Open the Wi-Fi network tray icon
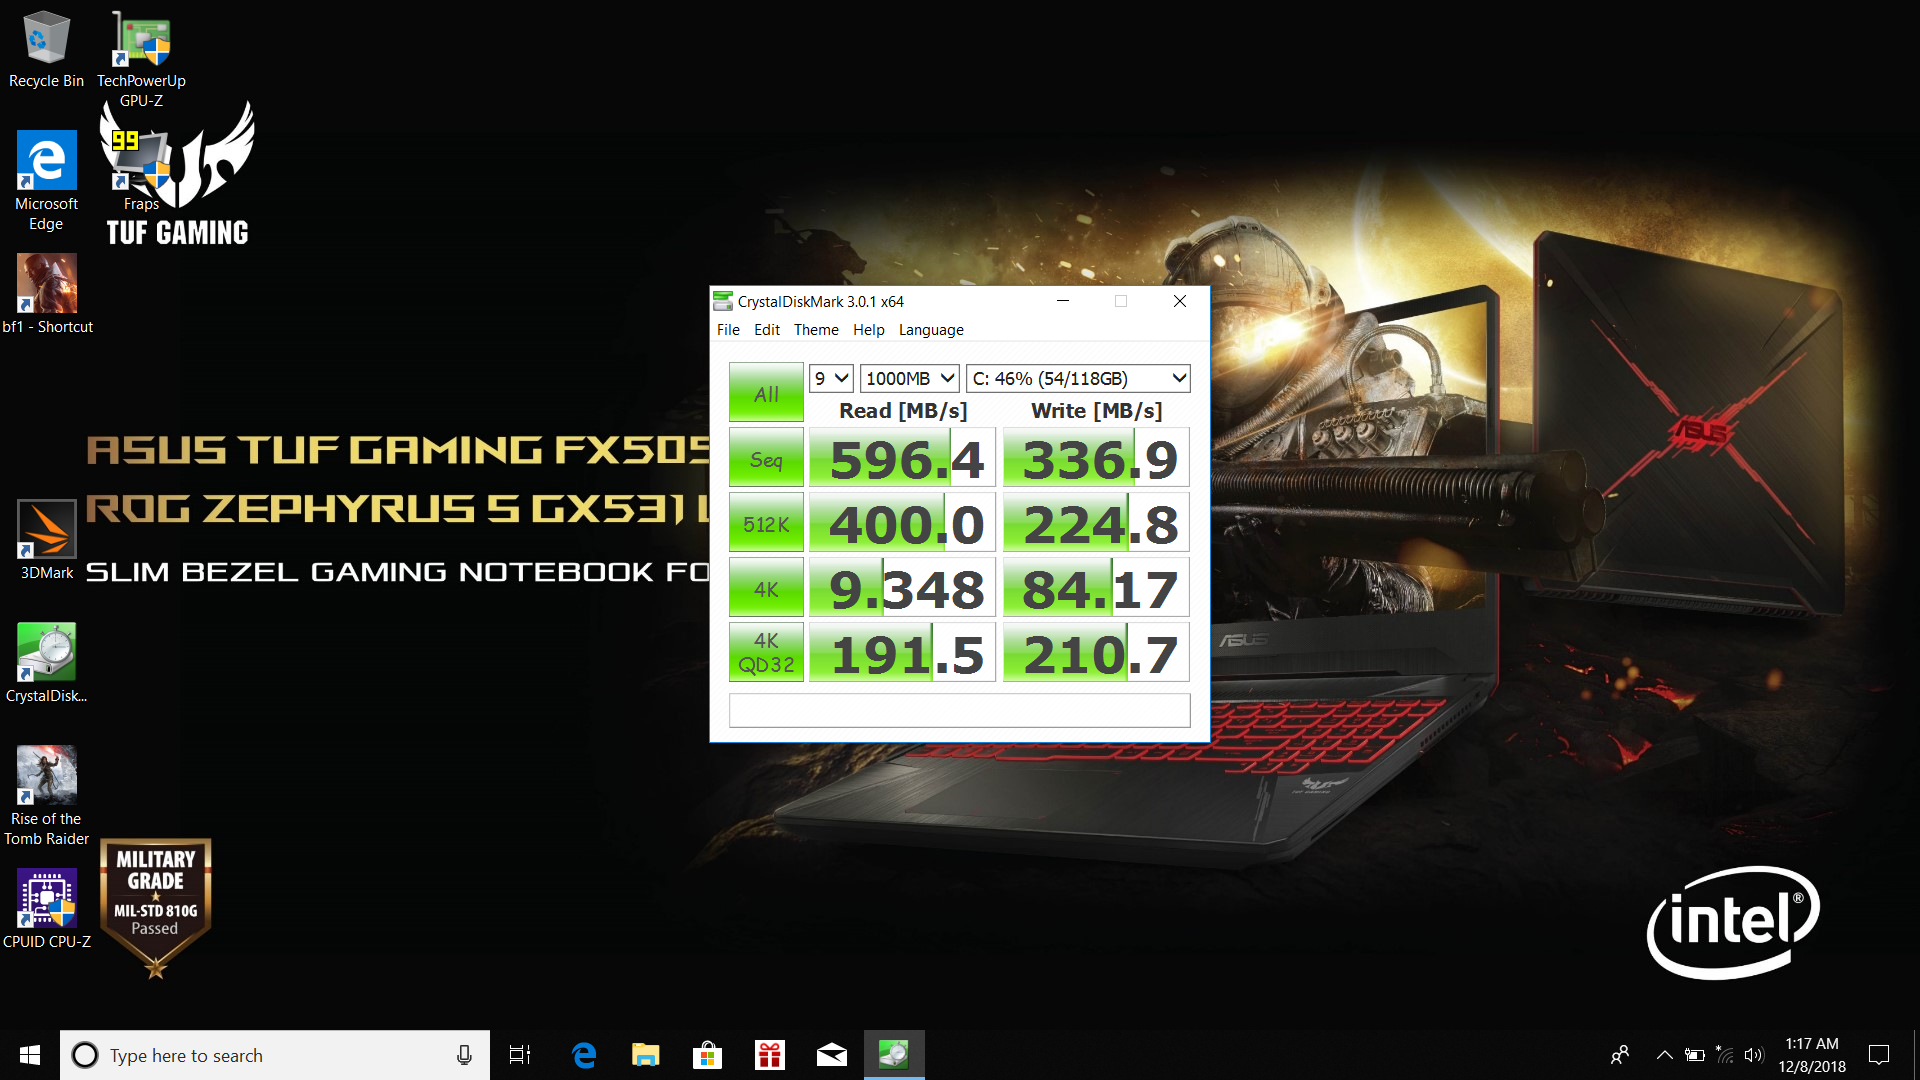1920x1080 pixels. pos(1724,1055)
